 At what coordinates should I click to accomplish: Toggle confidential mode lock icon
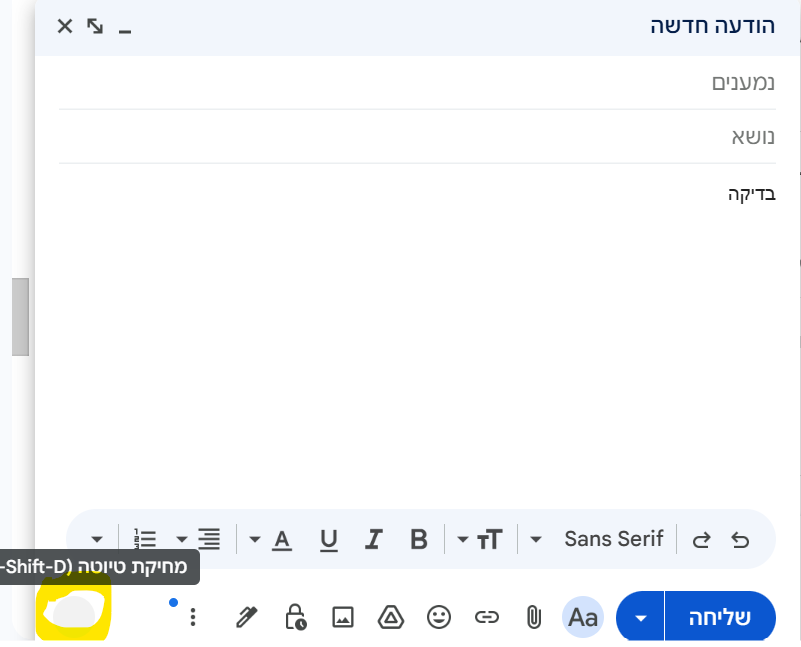point(295,617)
